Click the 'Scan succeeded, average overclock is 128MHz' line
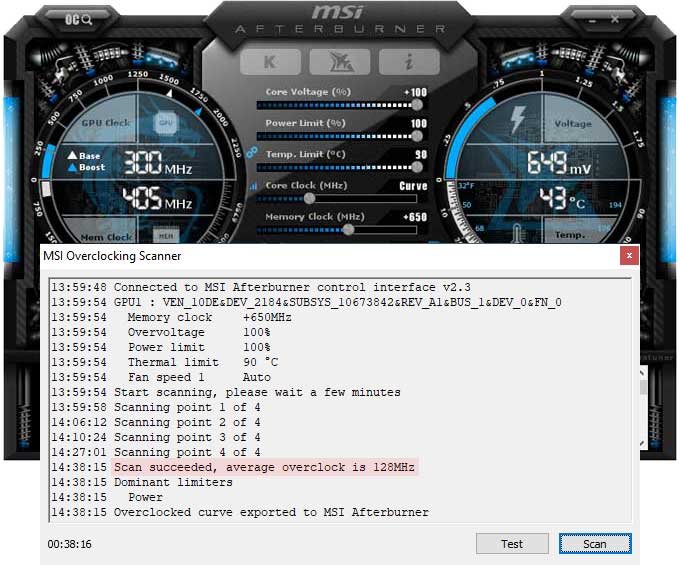Viewport: 680px width, 565px height. pos(264,467)
